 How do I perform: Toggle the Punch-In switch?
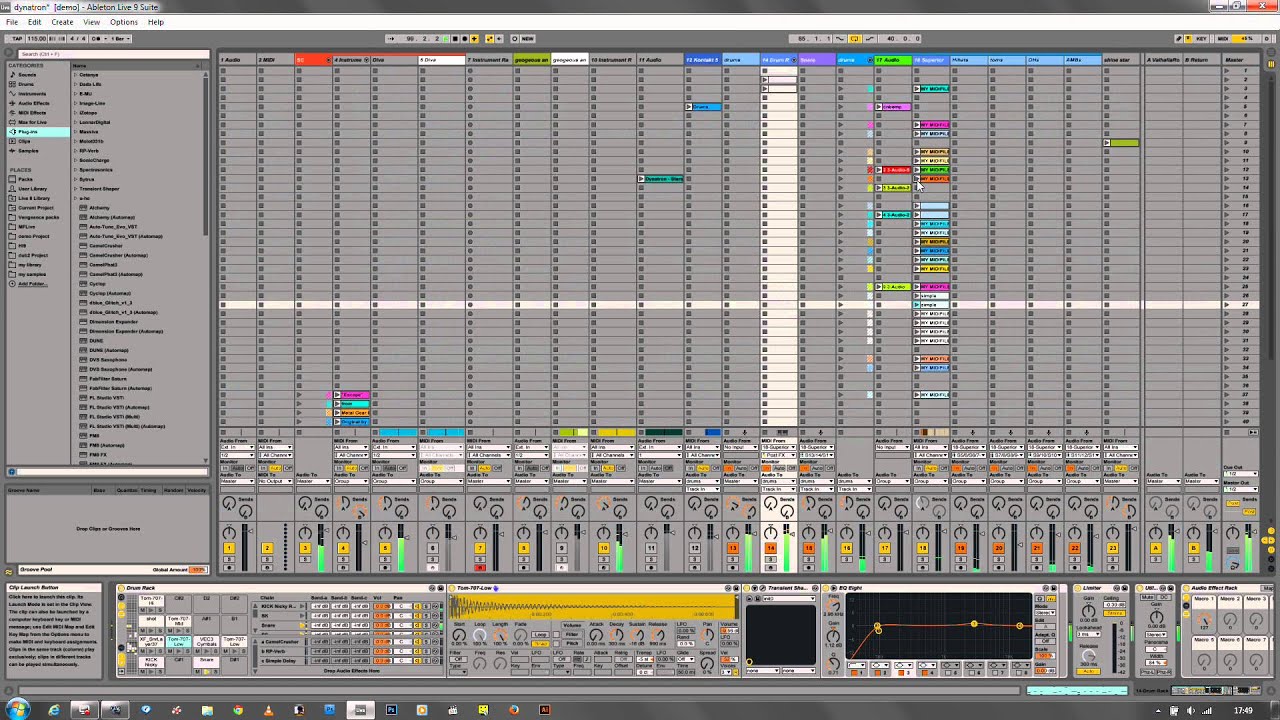point(839,39)
